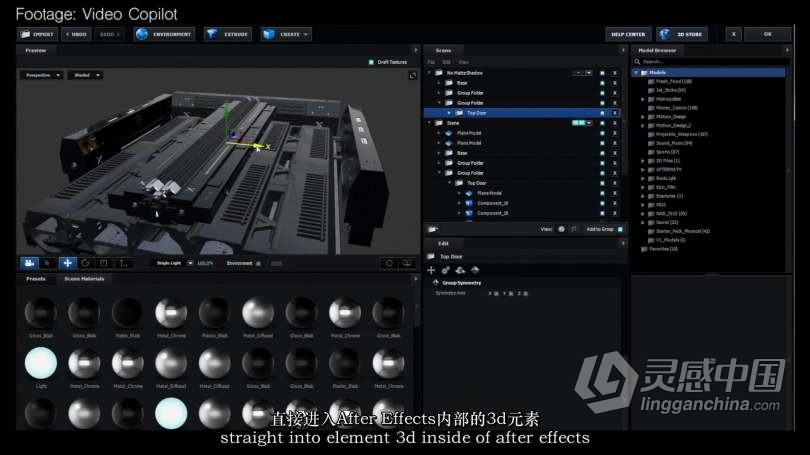Click the render settings icon below preview

click(389, 263)
